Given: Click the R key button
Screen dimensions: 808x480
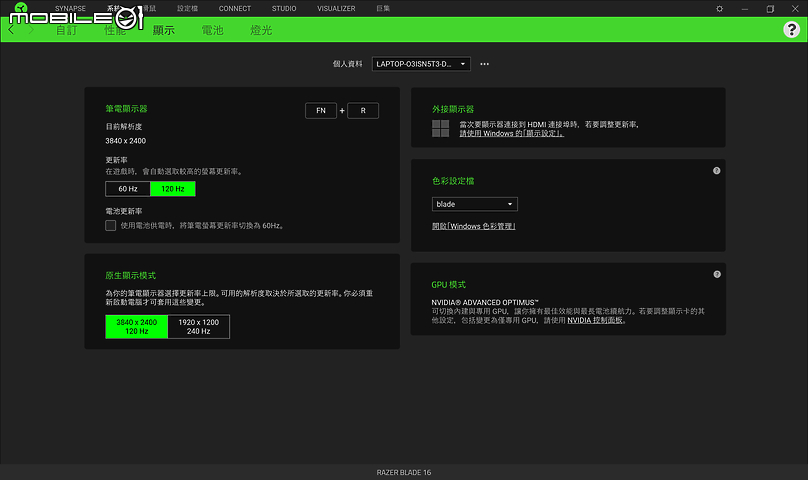Looking at the screenshot, I should click(x=363, y=110).
